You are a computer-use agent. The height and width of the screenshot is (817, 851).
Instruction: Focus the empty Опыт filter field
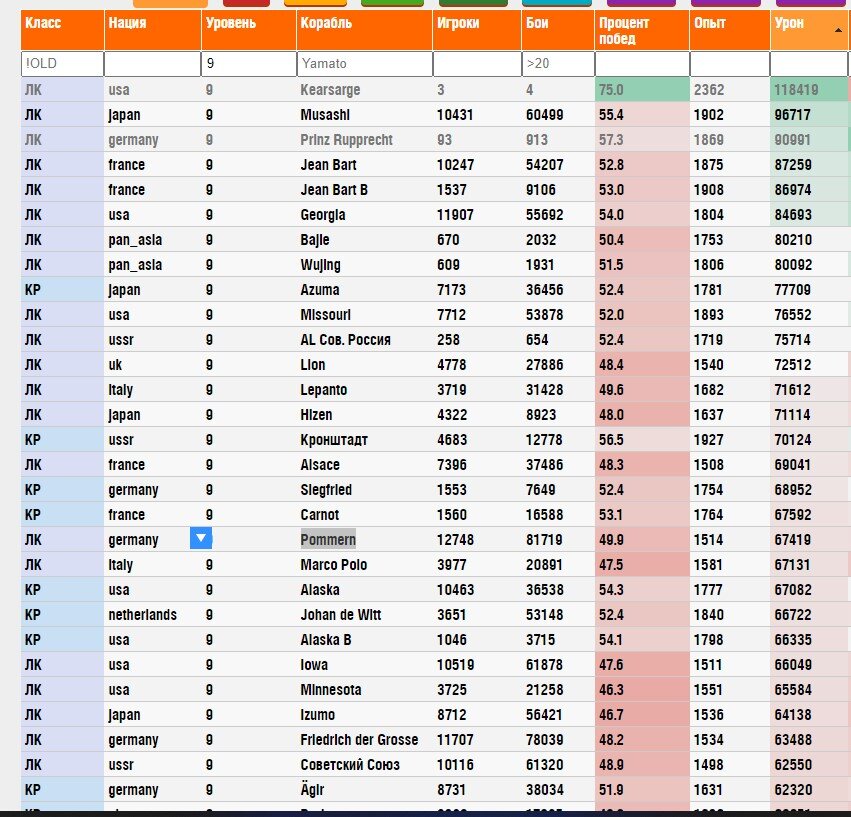tap(730, 64)
